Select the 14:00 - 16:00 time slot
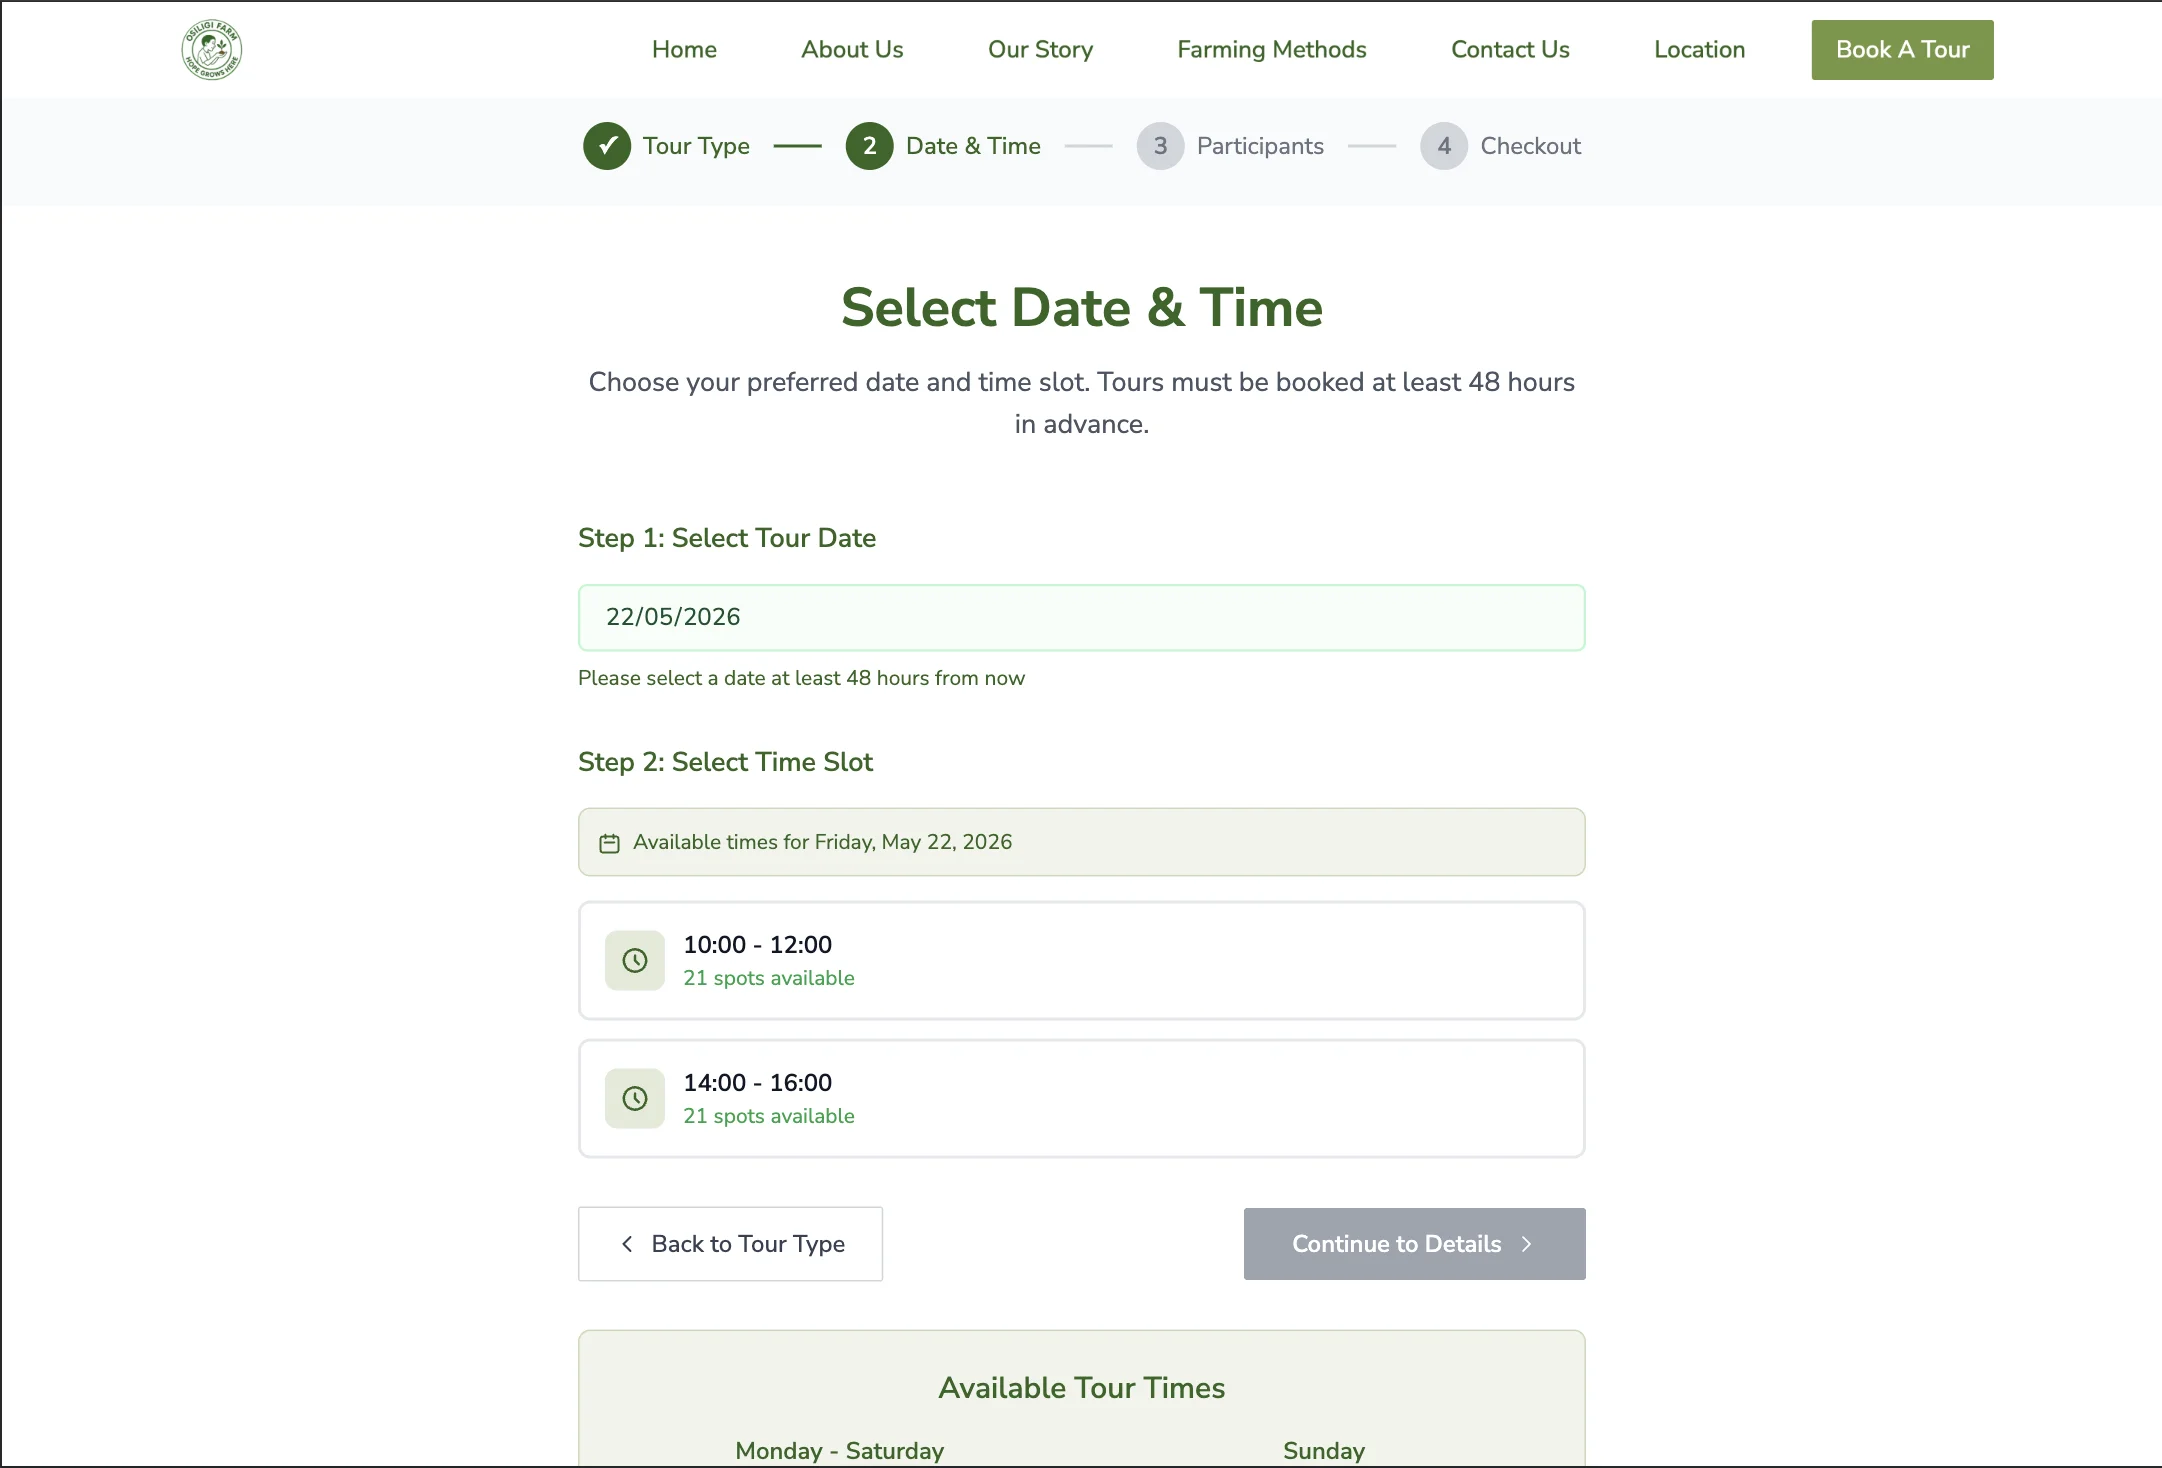This screenshot has height=1468, width=2162. point(1082,1099)
